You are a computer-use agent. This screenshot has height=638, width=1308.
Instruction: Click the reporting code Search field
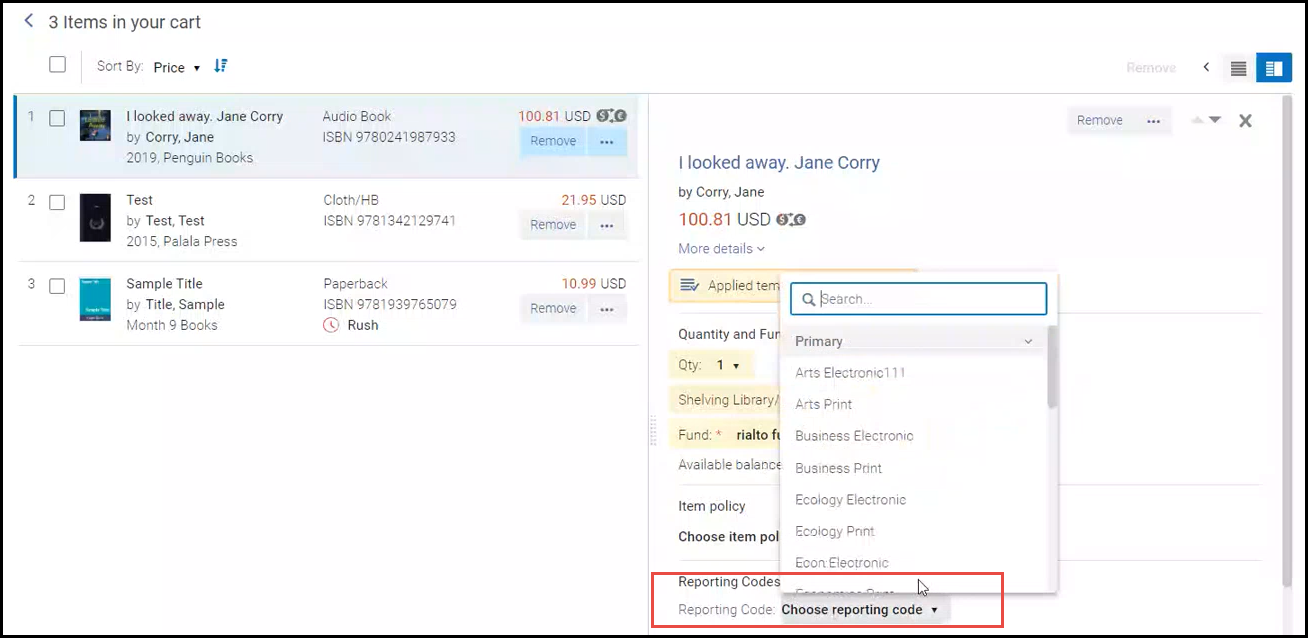[928, 299]
